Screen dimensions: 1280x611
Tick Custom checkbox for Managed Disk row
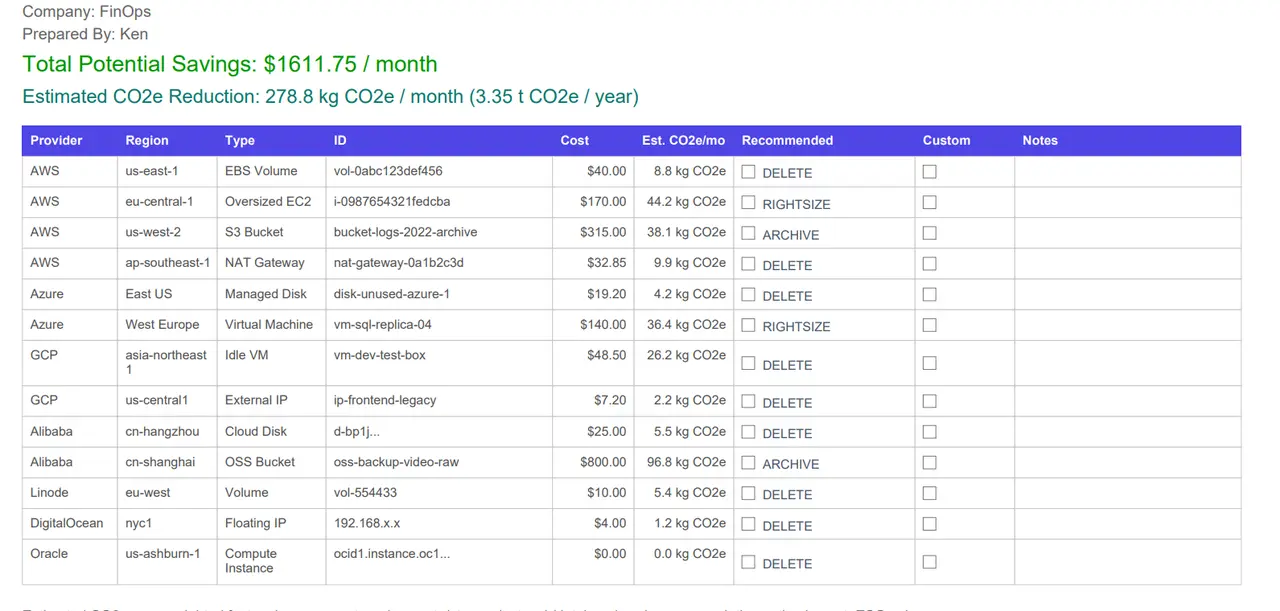(x=929, y=294)
